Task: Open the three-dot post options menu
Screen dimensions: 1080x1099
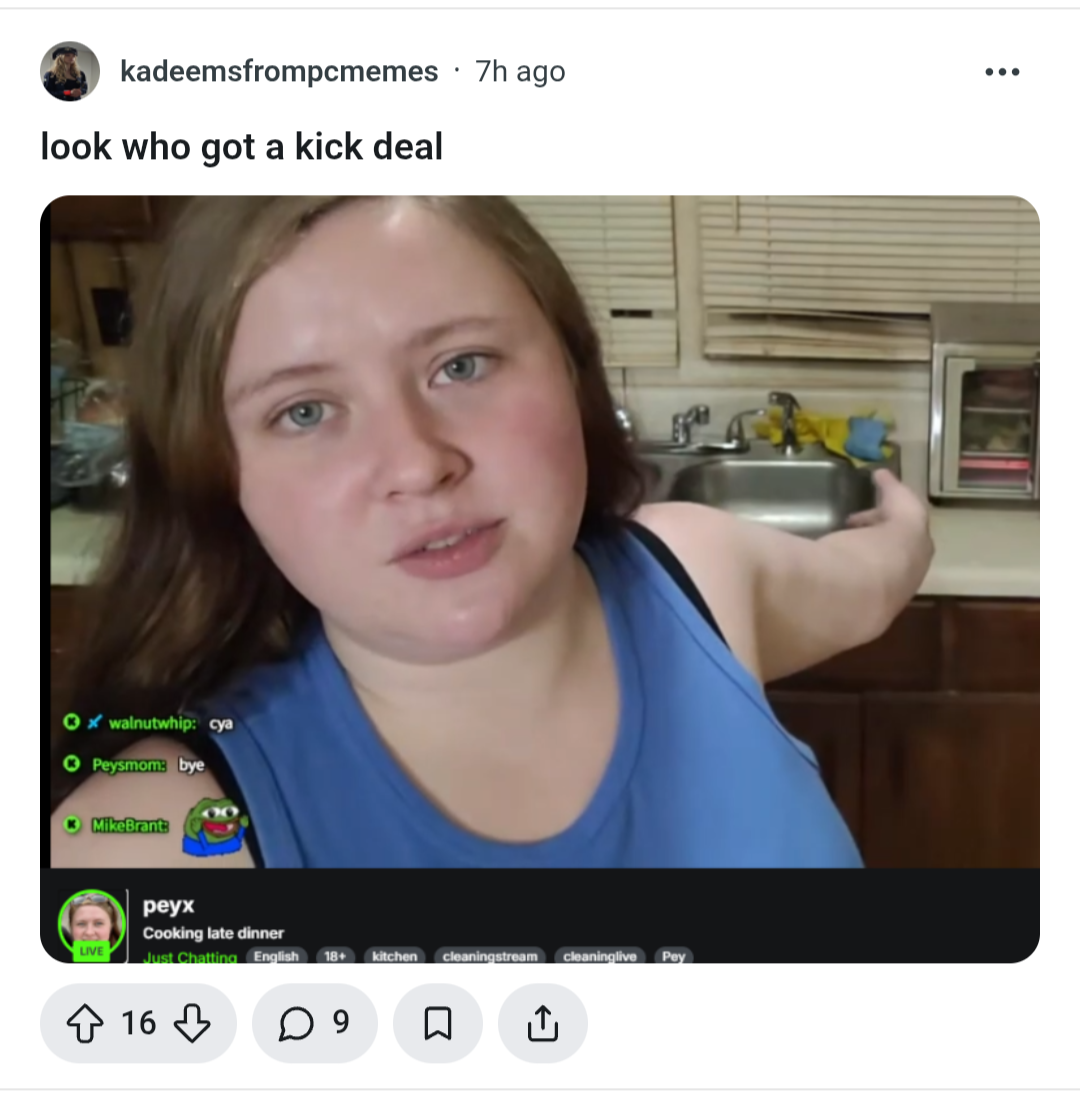Action: 1002,71
